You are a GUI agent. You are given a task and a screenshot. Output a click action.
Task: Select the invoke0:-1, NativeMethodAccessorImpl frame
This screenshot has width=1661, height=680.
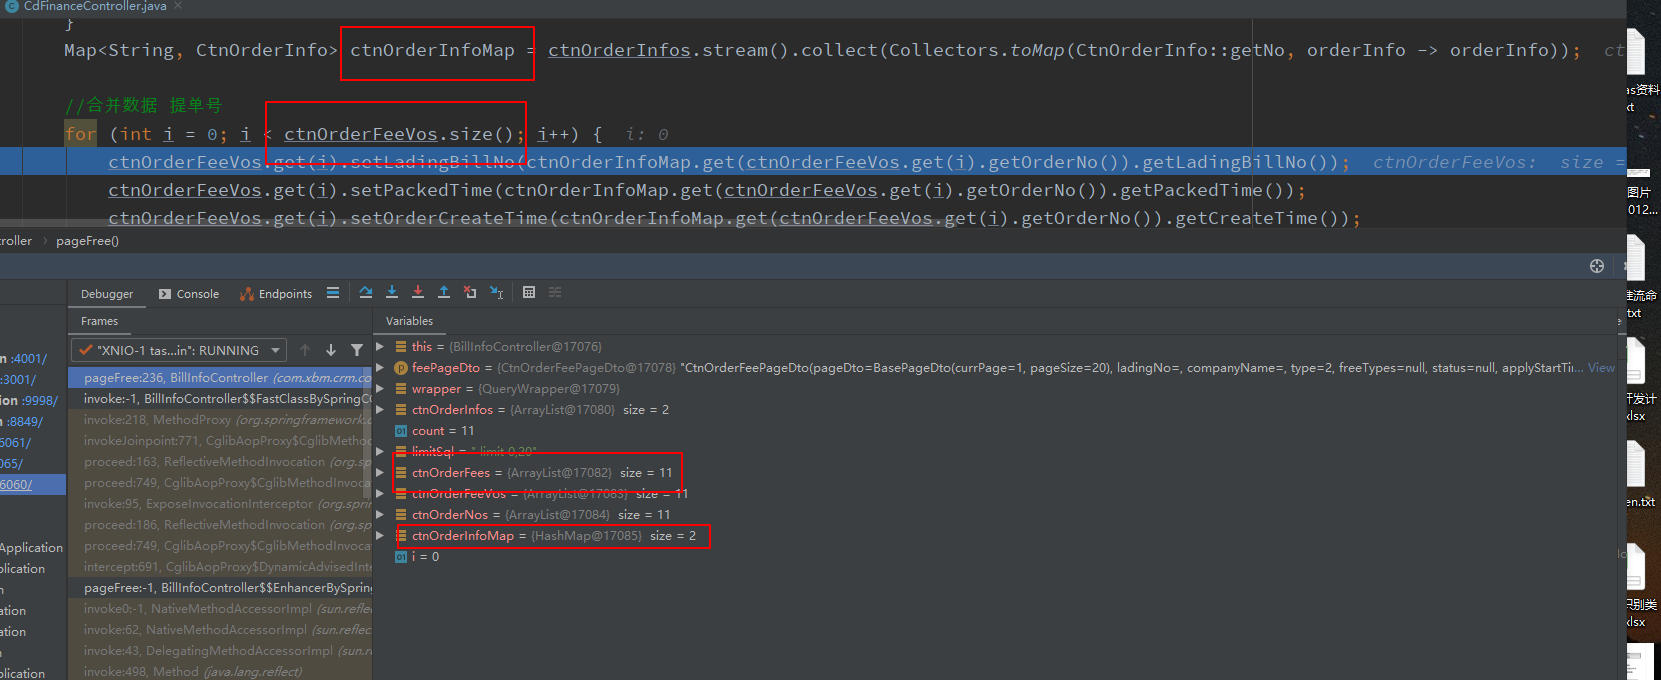[x=220, y=609]
